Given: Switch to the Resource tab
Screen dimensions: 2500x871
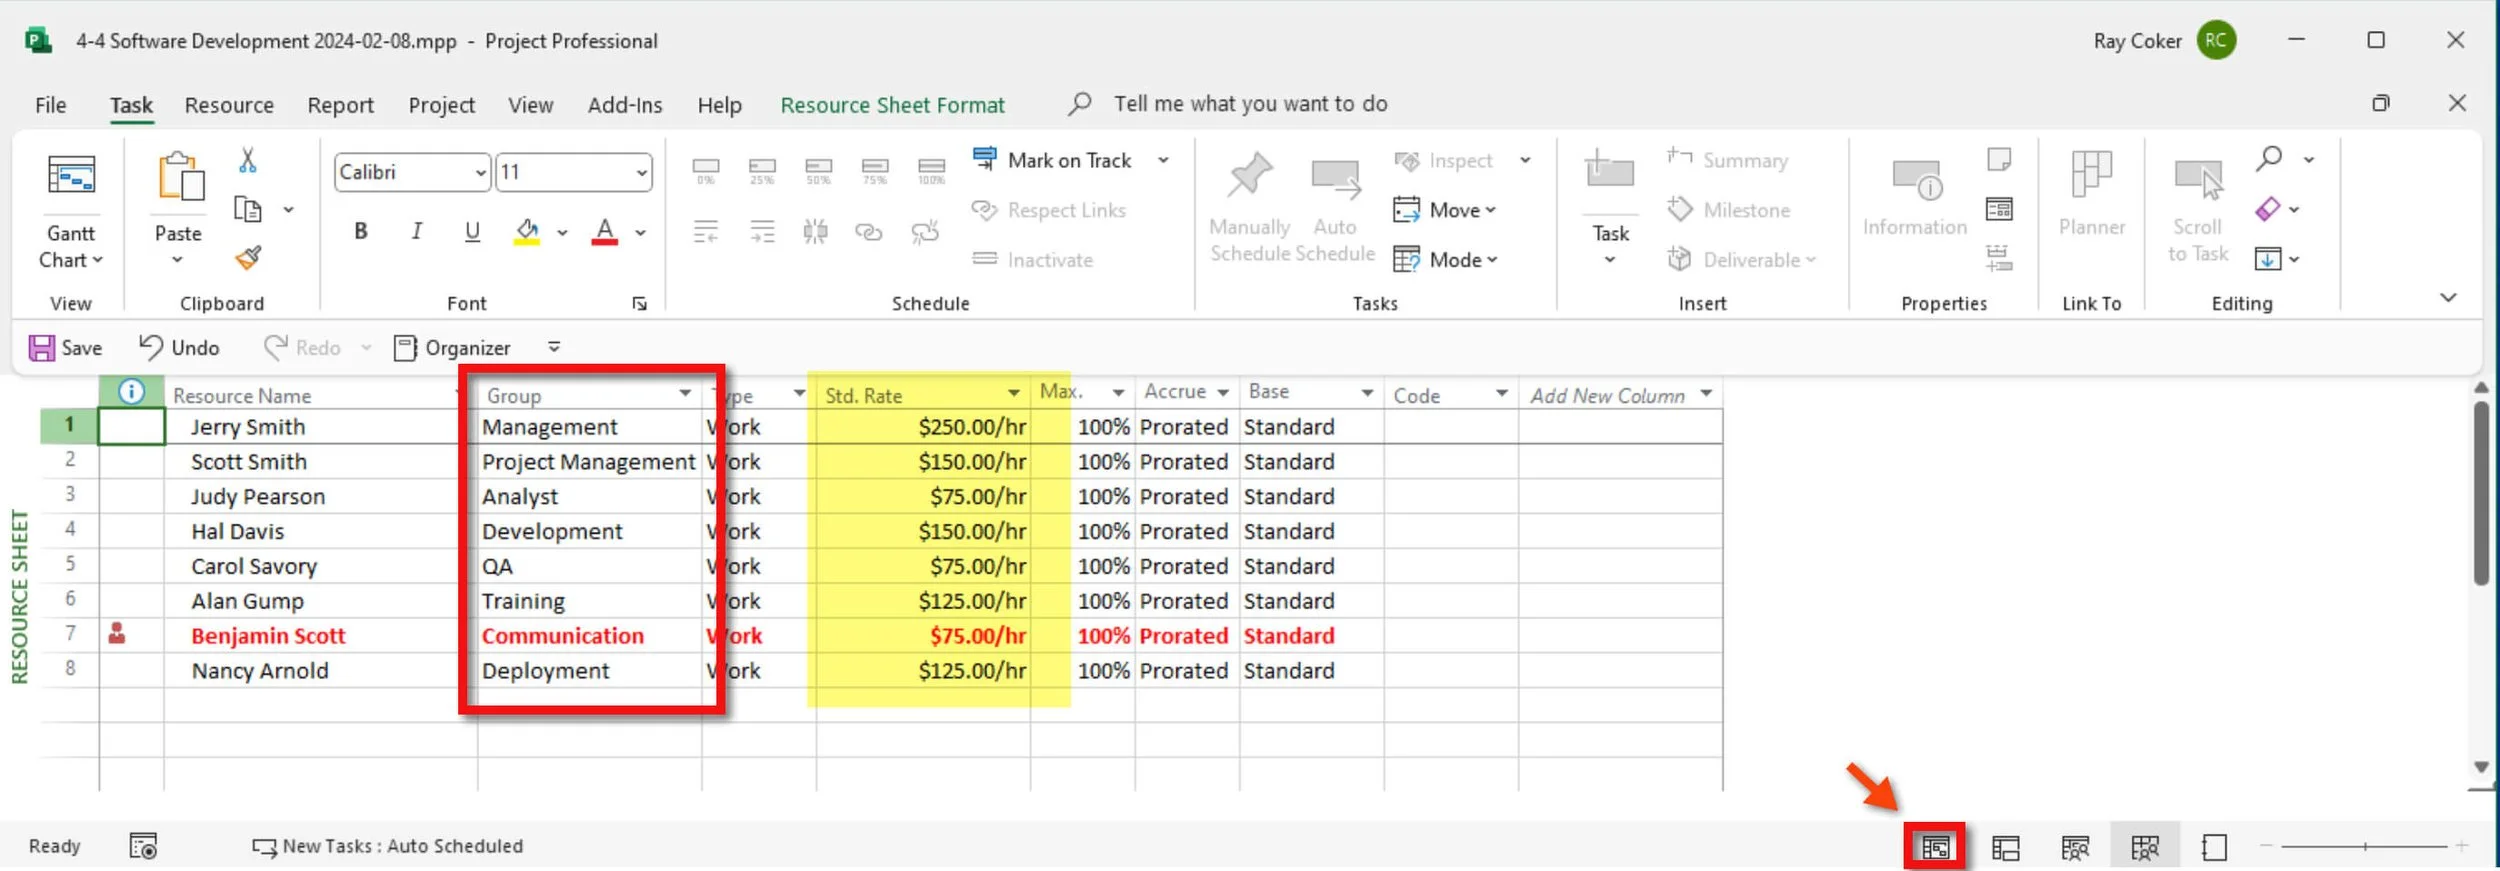Looking at the screenshot, I should coord(229,105).
